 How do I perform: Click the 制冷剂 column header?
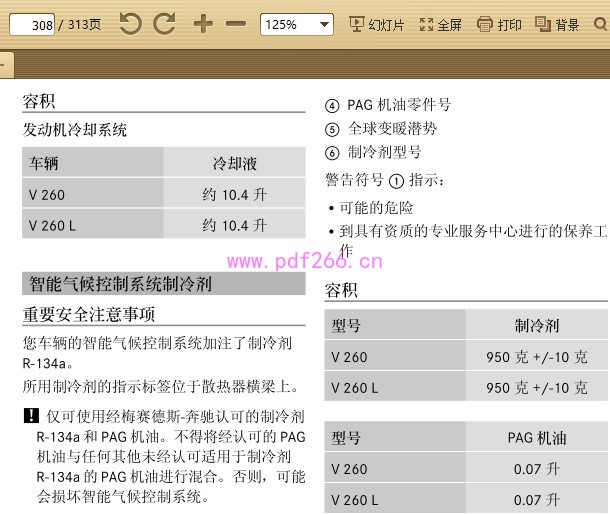(537, 326)
